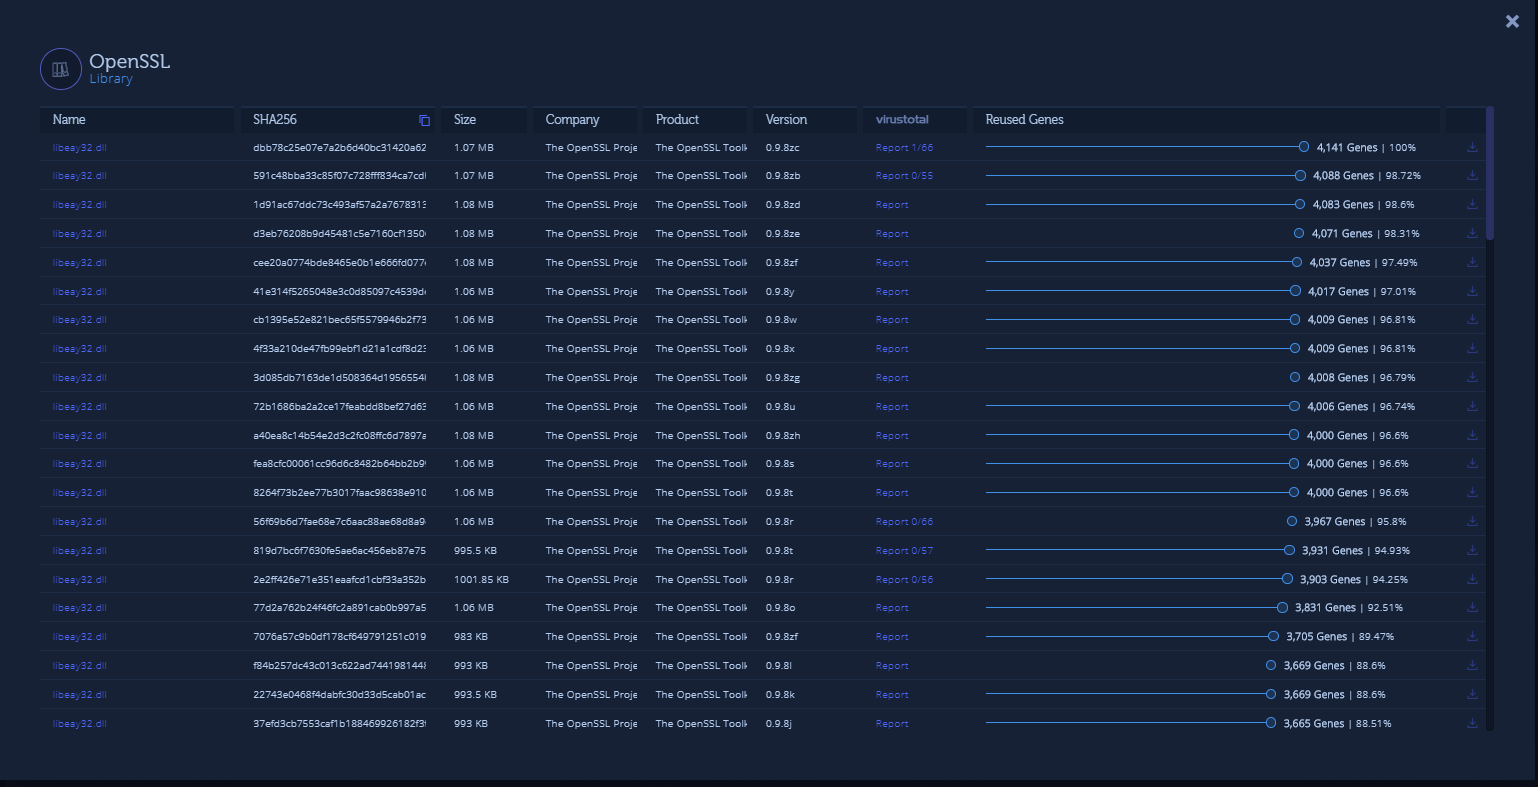Open VirusTotal Report 0/55 link
The height and width of the screenshot is (787, 1538).
[904, 176]
